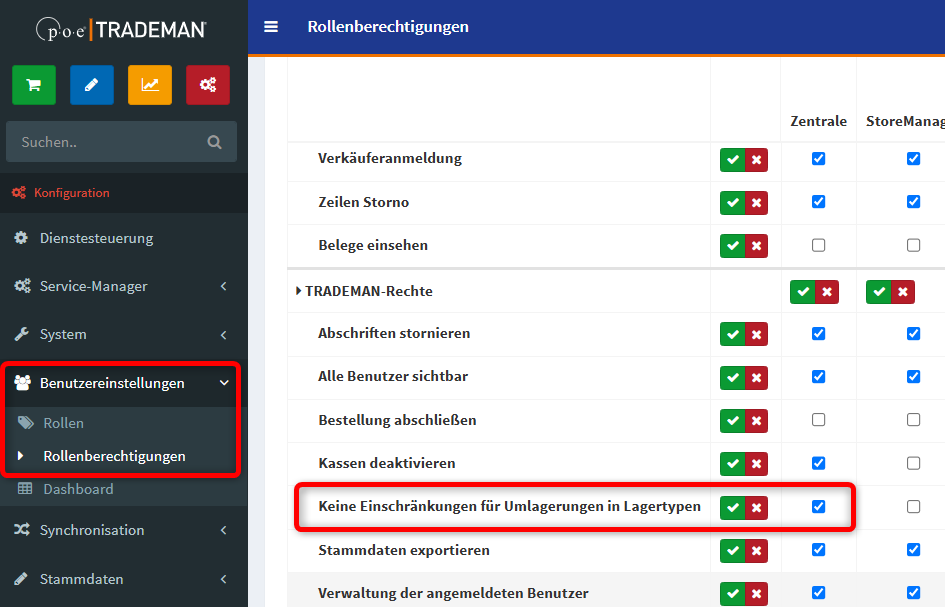Uncheck Keine Einschränkungen für Umlagerungen Zentrale checkbox
945x607 pixels.
coord(819,507)
